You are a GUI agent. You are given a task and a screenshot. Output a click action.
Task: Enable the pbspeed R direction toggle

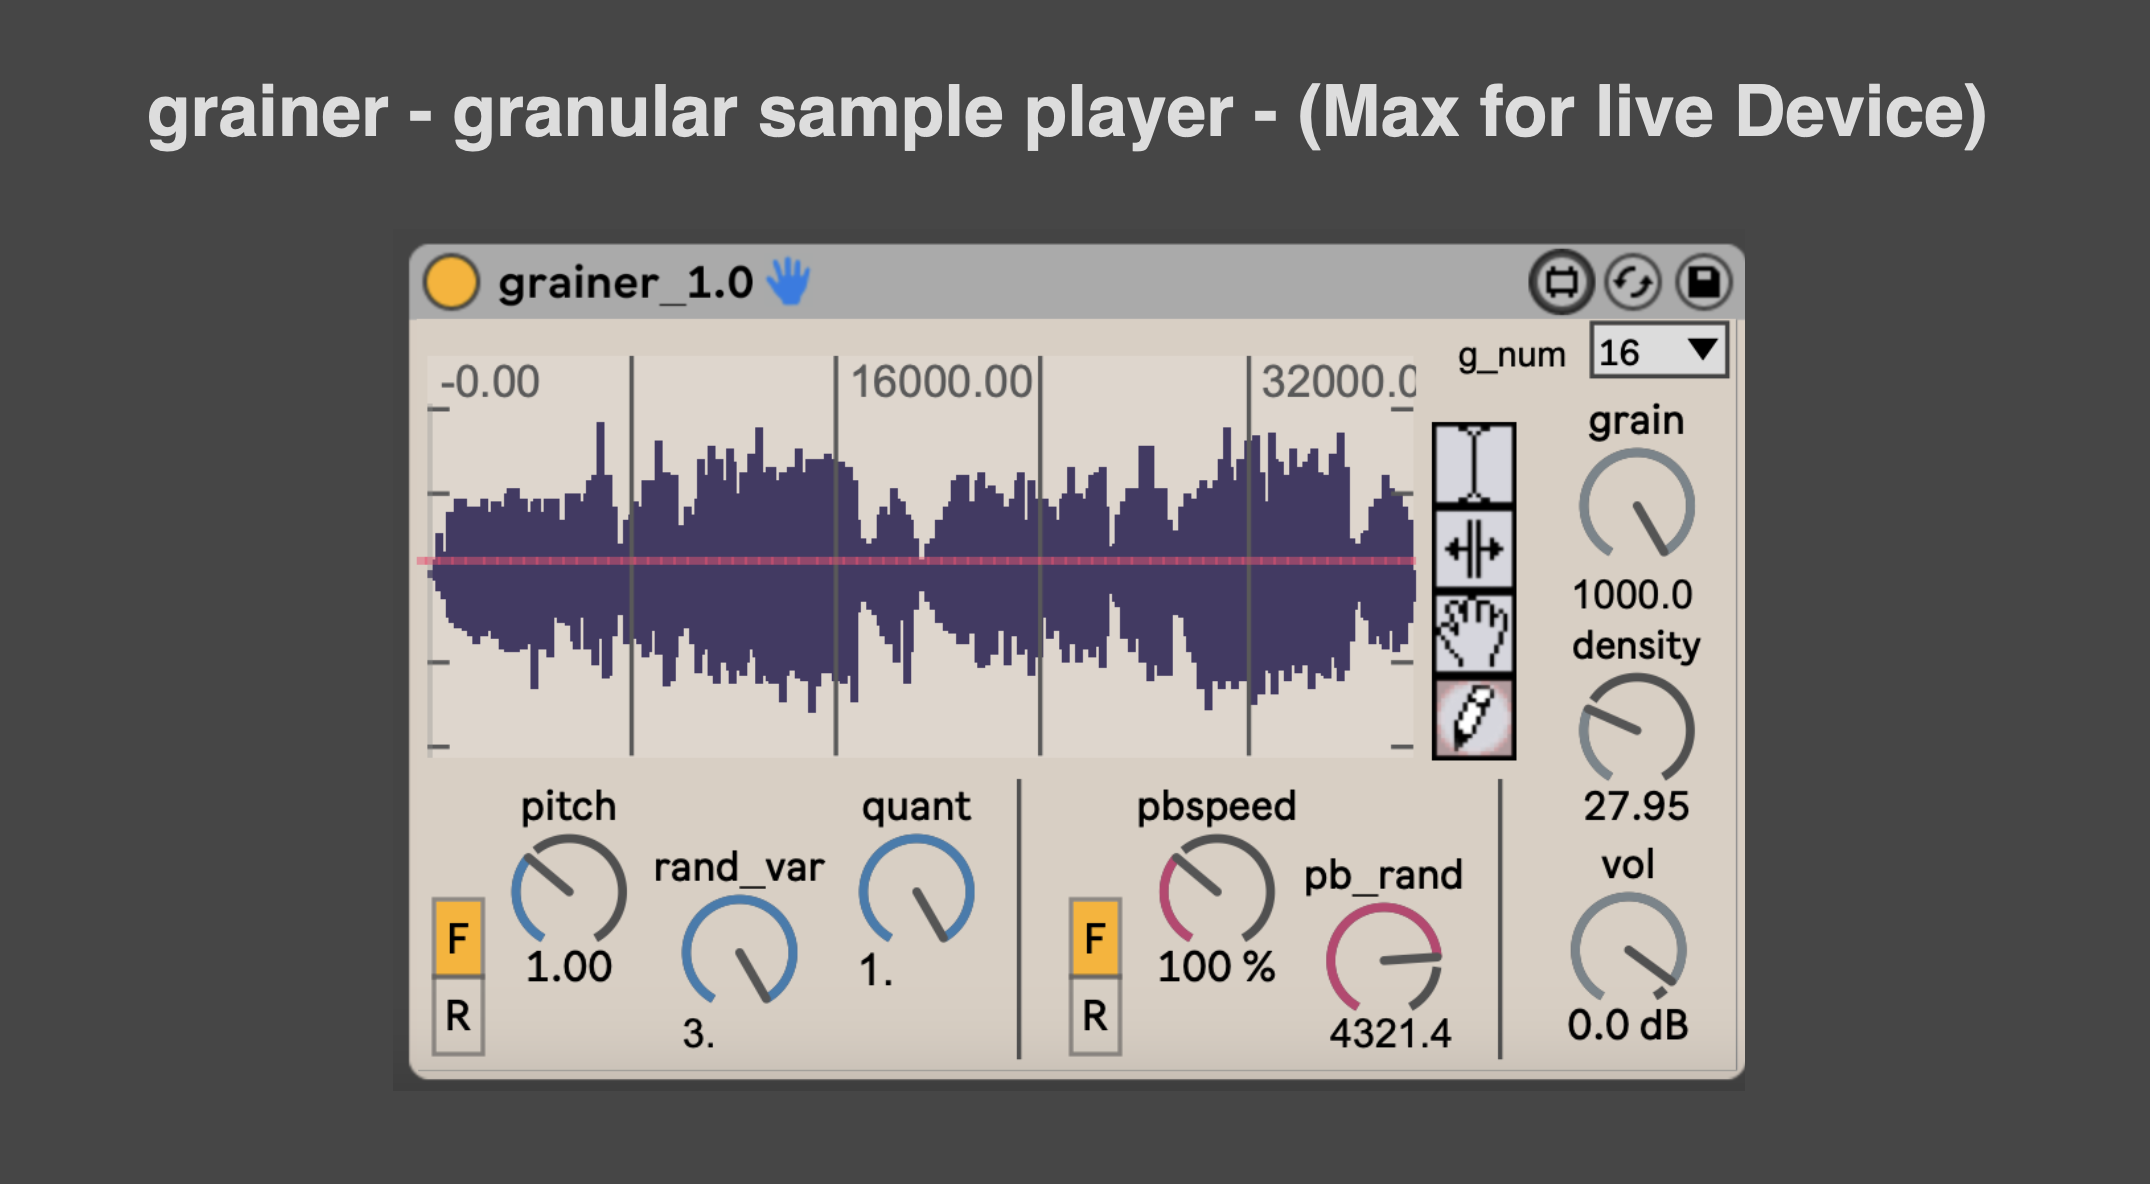coord(1095,1016)
